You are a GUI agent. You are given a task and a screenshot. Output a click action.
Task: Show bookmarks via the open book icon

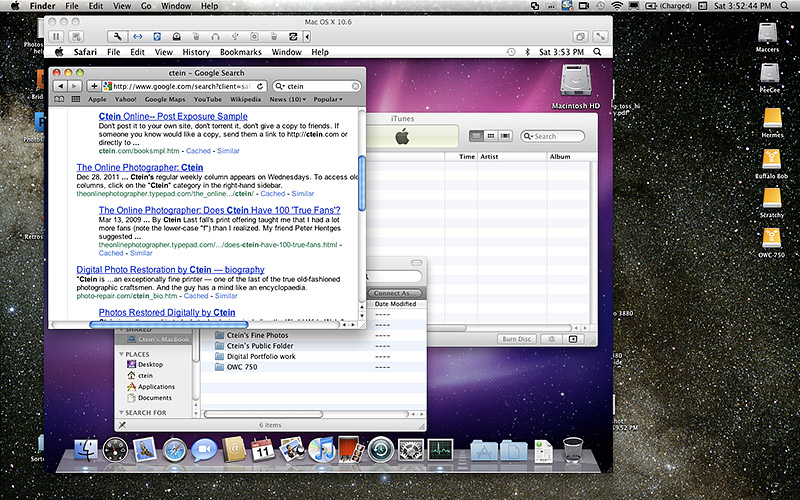tap(59, 100)
